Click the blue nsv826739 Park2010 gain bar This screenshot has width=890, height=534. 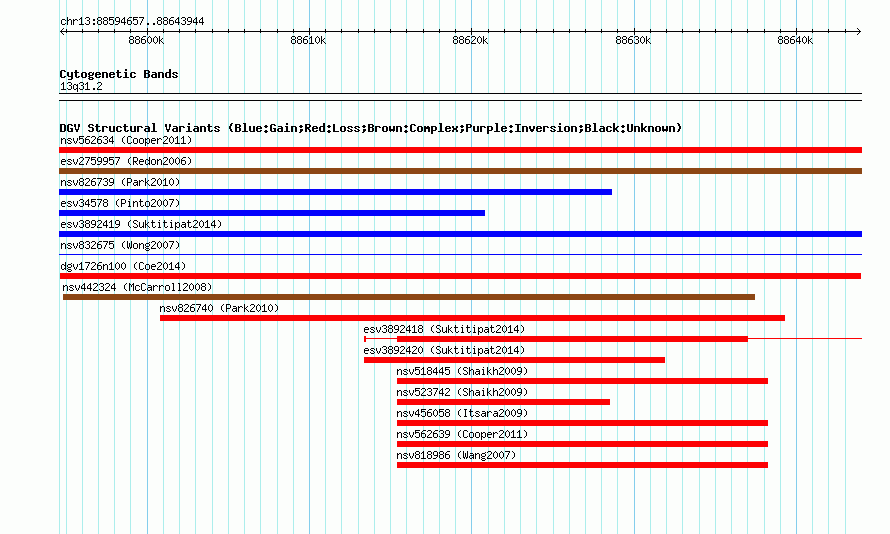(335, 192)
